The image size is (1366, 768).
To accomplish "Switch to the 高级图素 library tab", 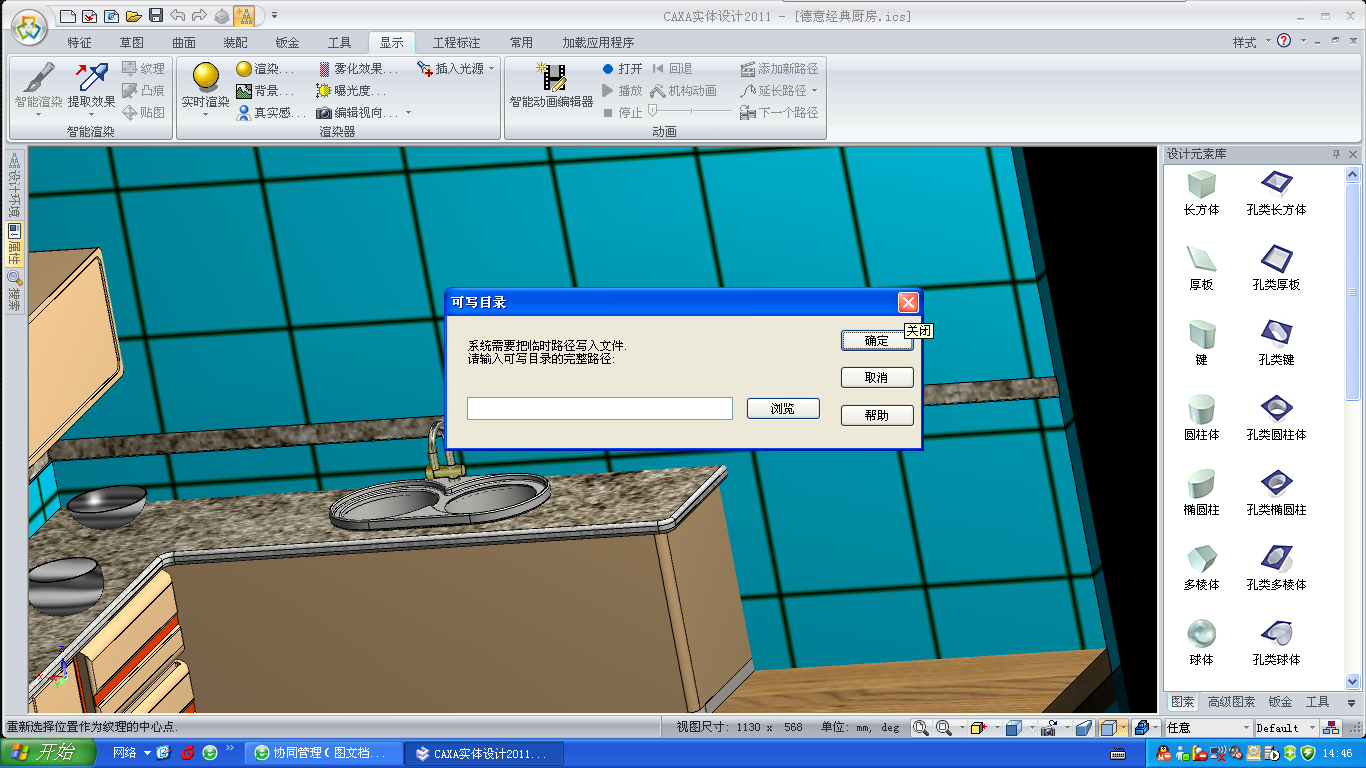I will pyautogui.click(x=1231, y=702).
